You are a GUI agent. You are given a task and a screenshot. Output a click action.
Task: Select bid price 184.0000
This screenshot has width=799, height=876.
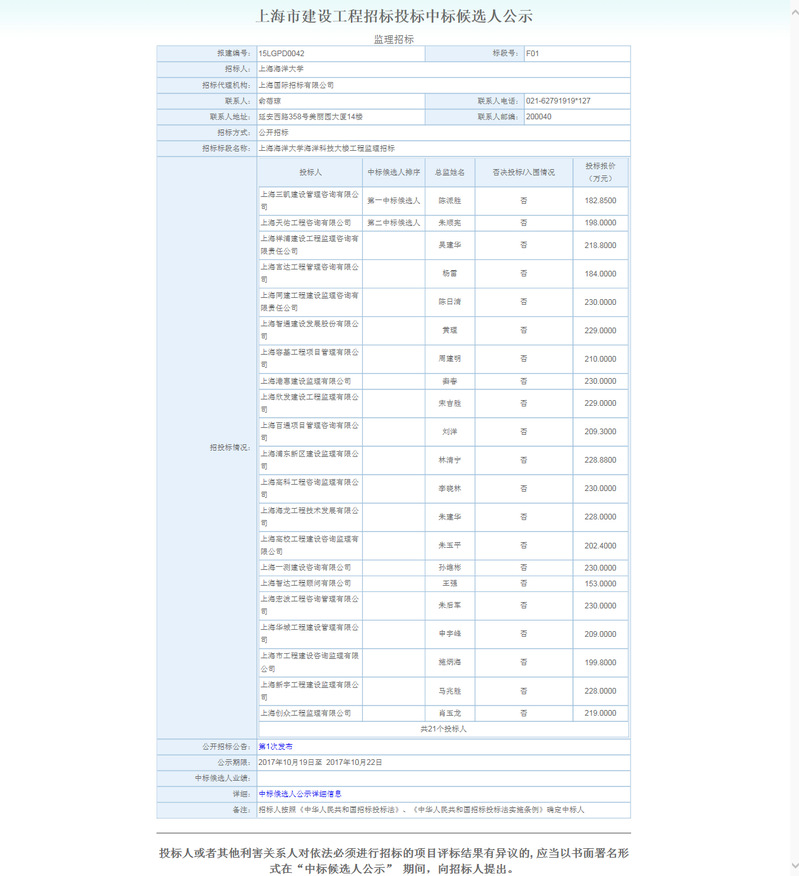[x=601, y=274]
